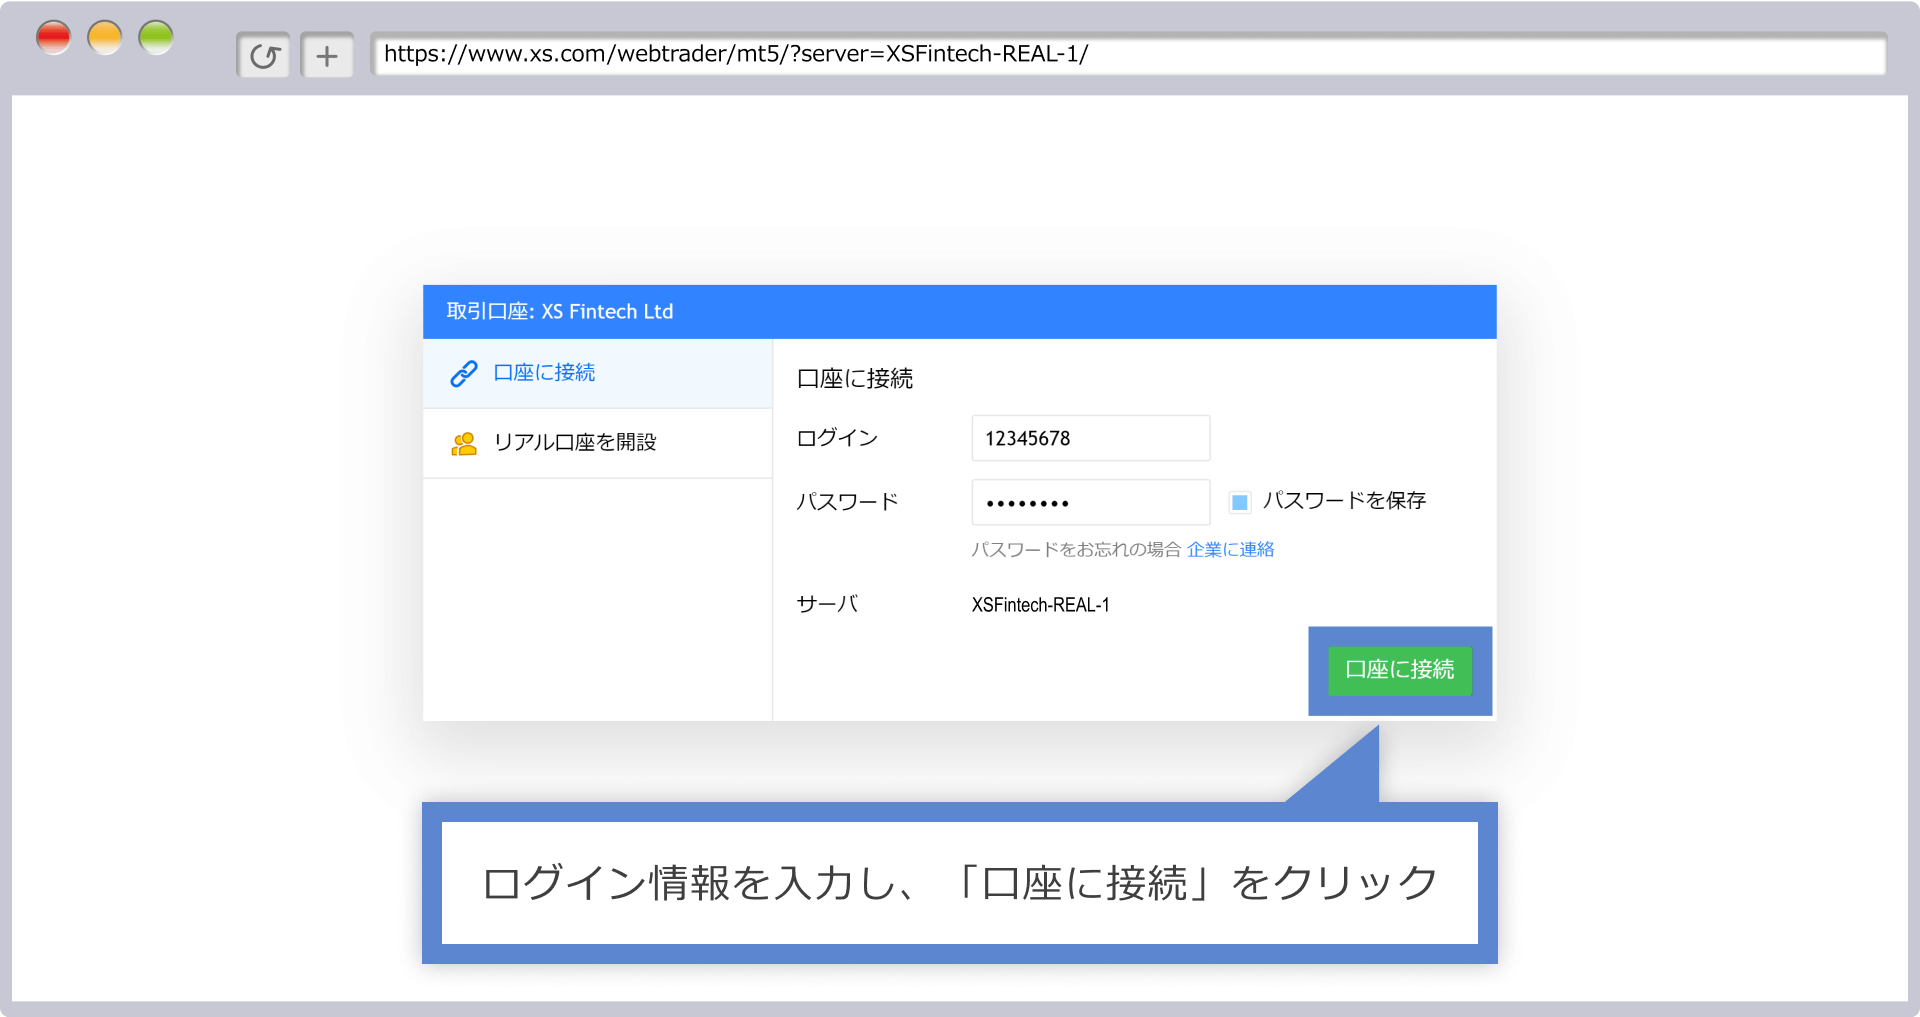
Task: Select the 口座に接続 sidebar tab
Action: 598,373
